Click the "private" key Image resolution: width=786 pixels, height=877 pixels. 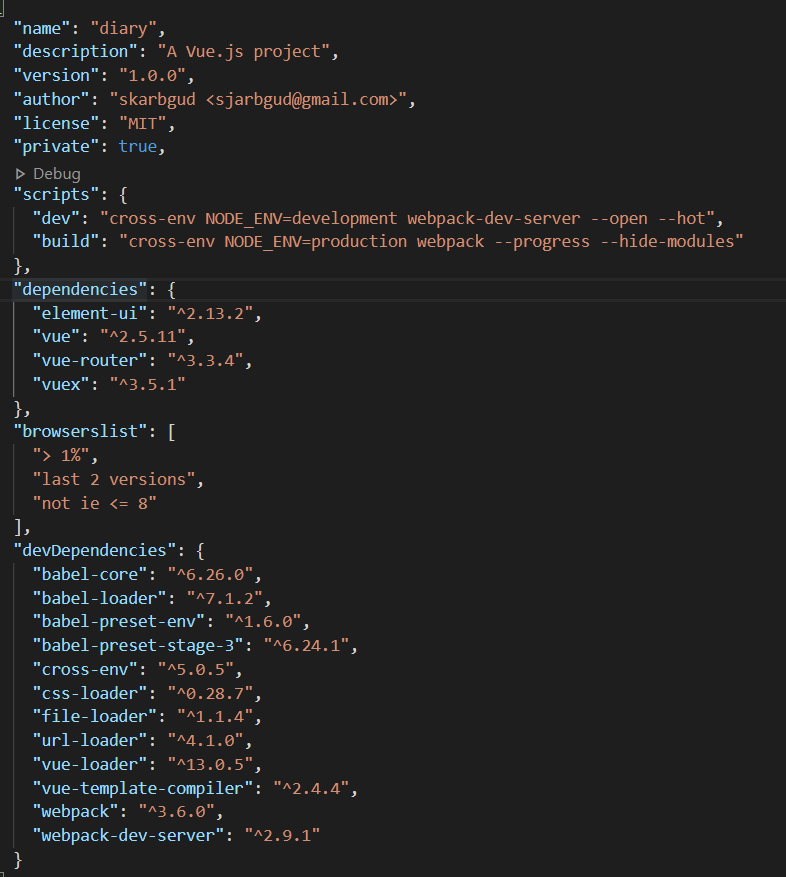point(57,147)
